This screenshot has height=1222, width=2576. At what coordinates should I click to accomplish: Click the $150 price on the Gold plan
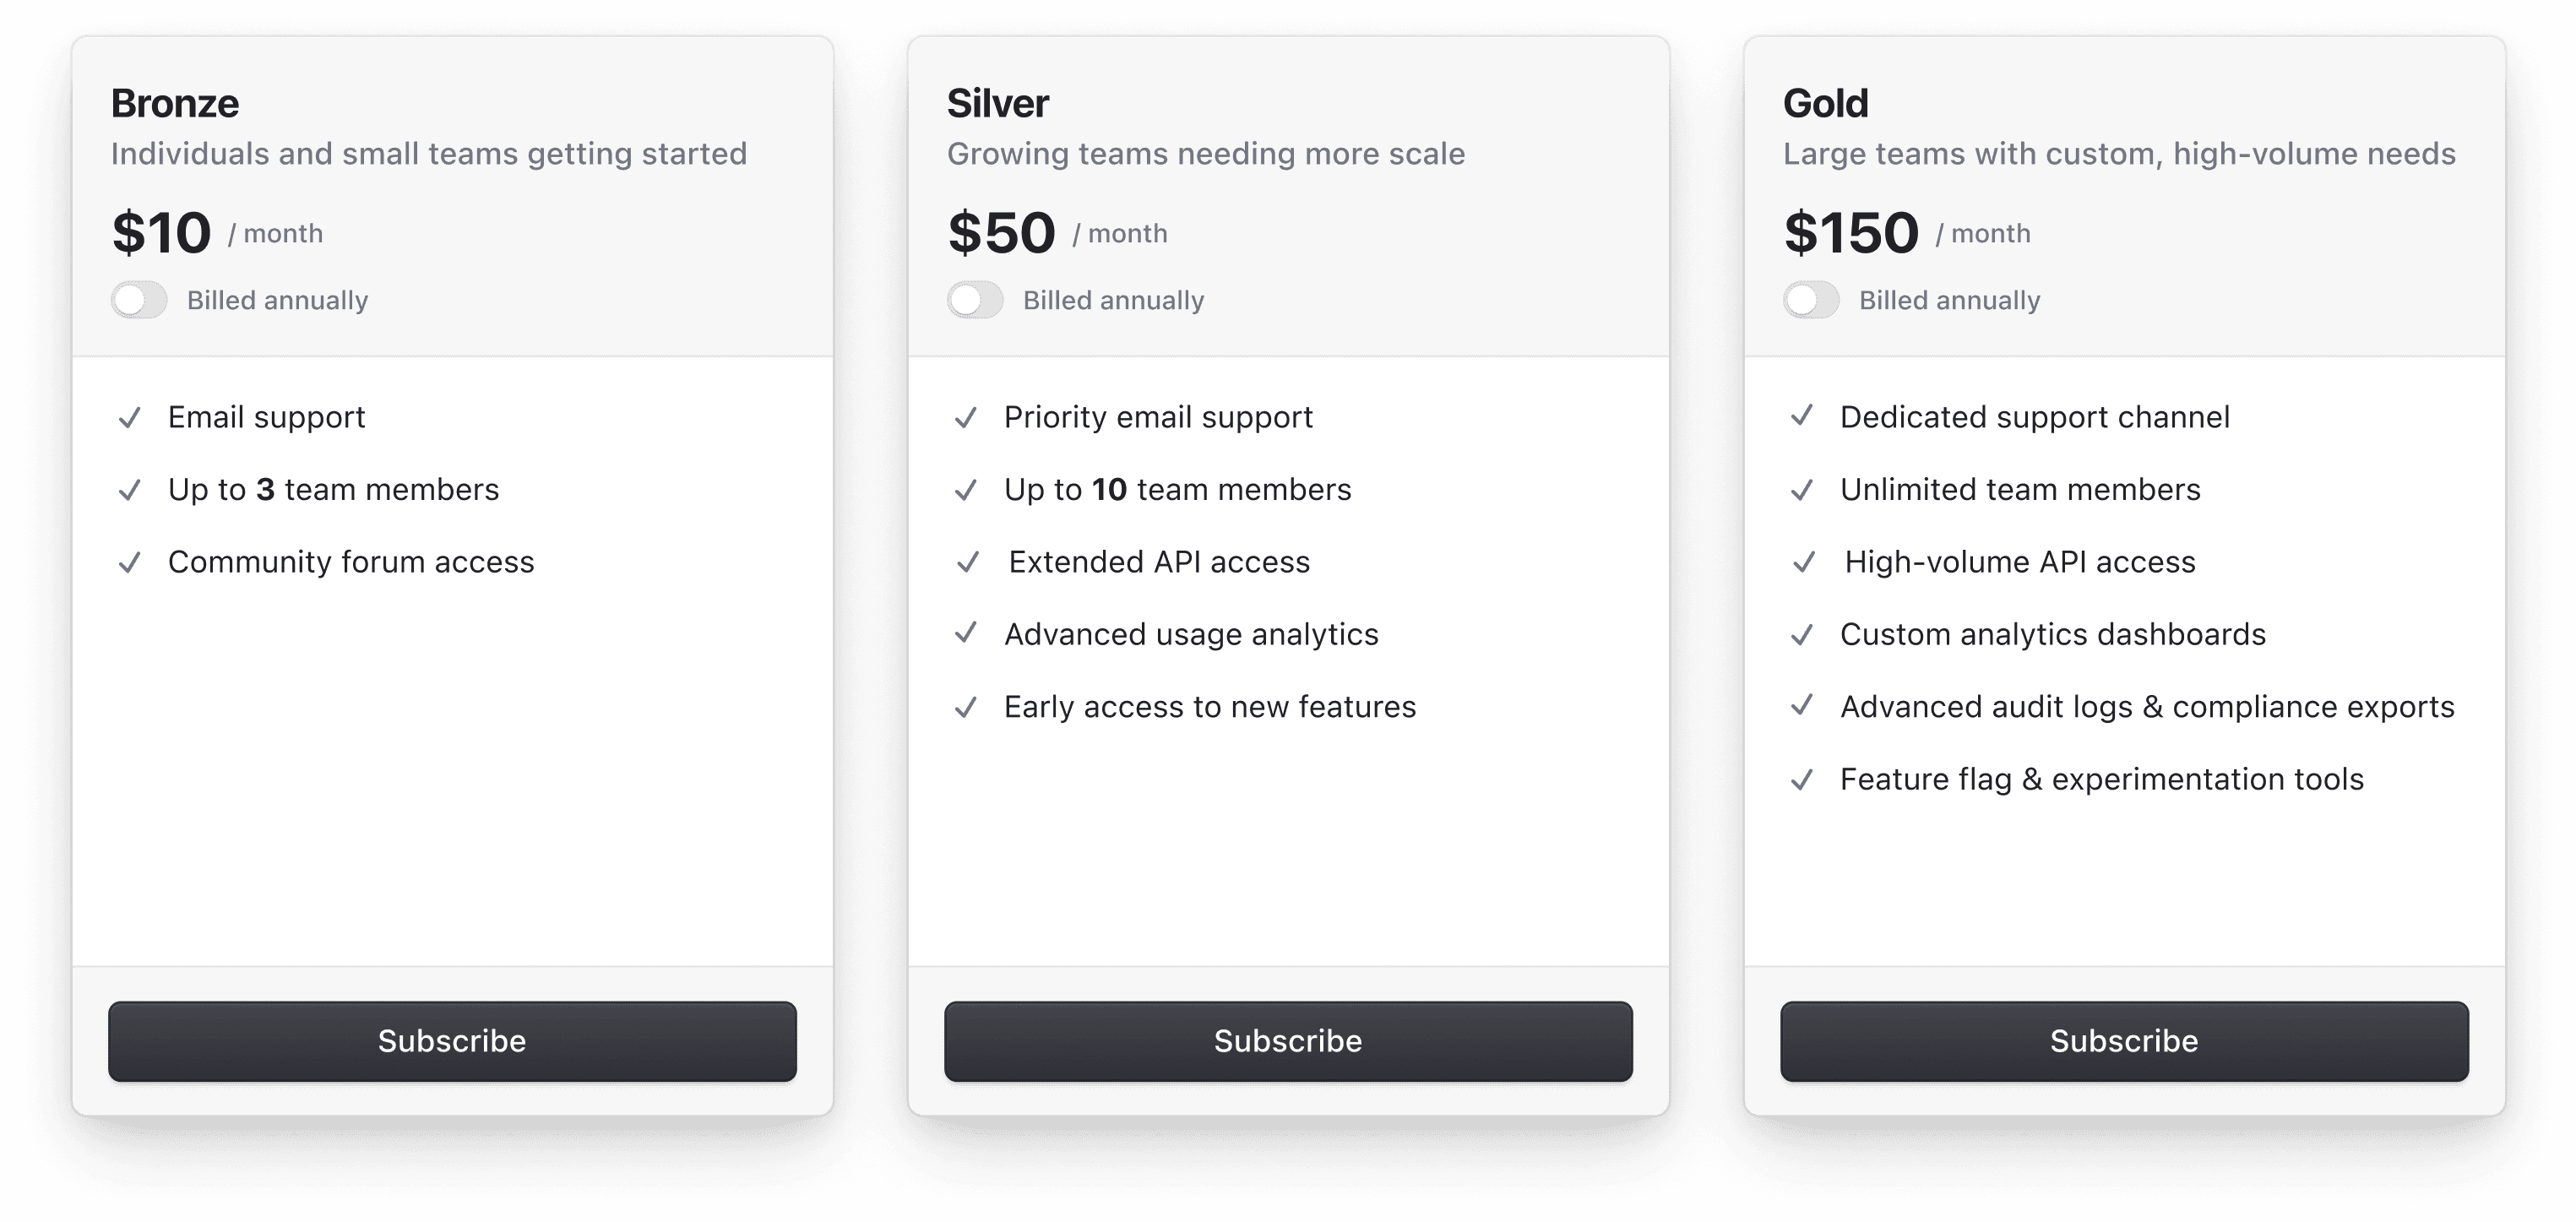(x=1851, y=231)
